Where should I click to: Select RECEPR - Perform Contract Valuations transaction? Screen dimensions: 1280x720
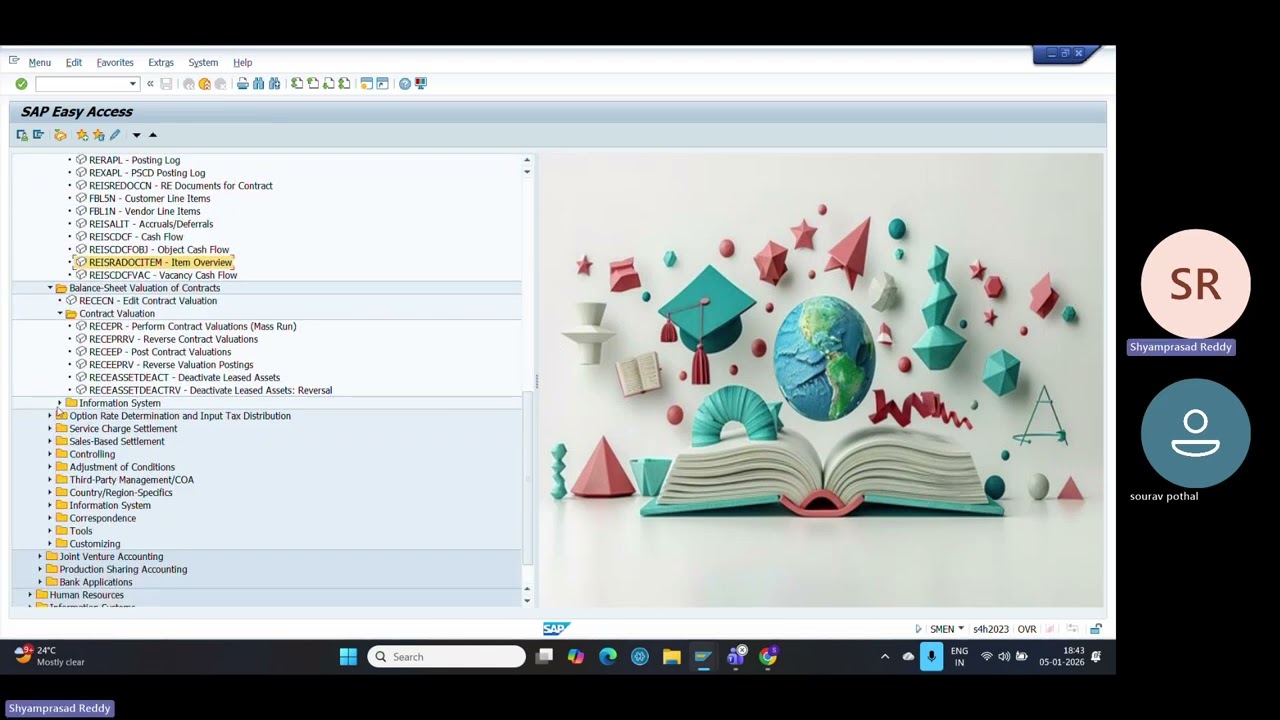tap(192, 326)
